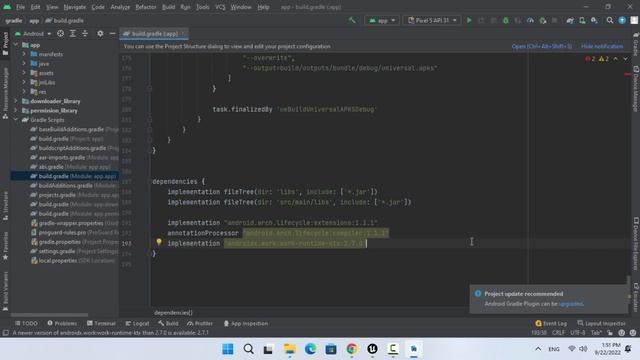The height and width of the screenshot is (360, 640).
Task: Open the Android project view dropdown
Action: click(33, 33)
